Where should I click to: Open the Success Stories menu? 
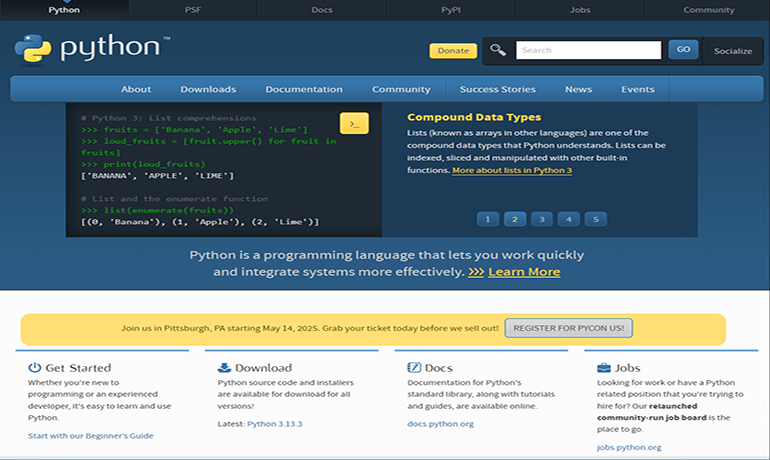coord(497,89)
